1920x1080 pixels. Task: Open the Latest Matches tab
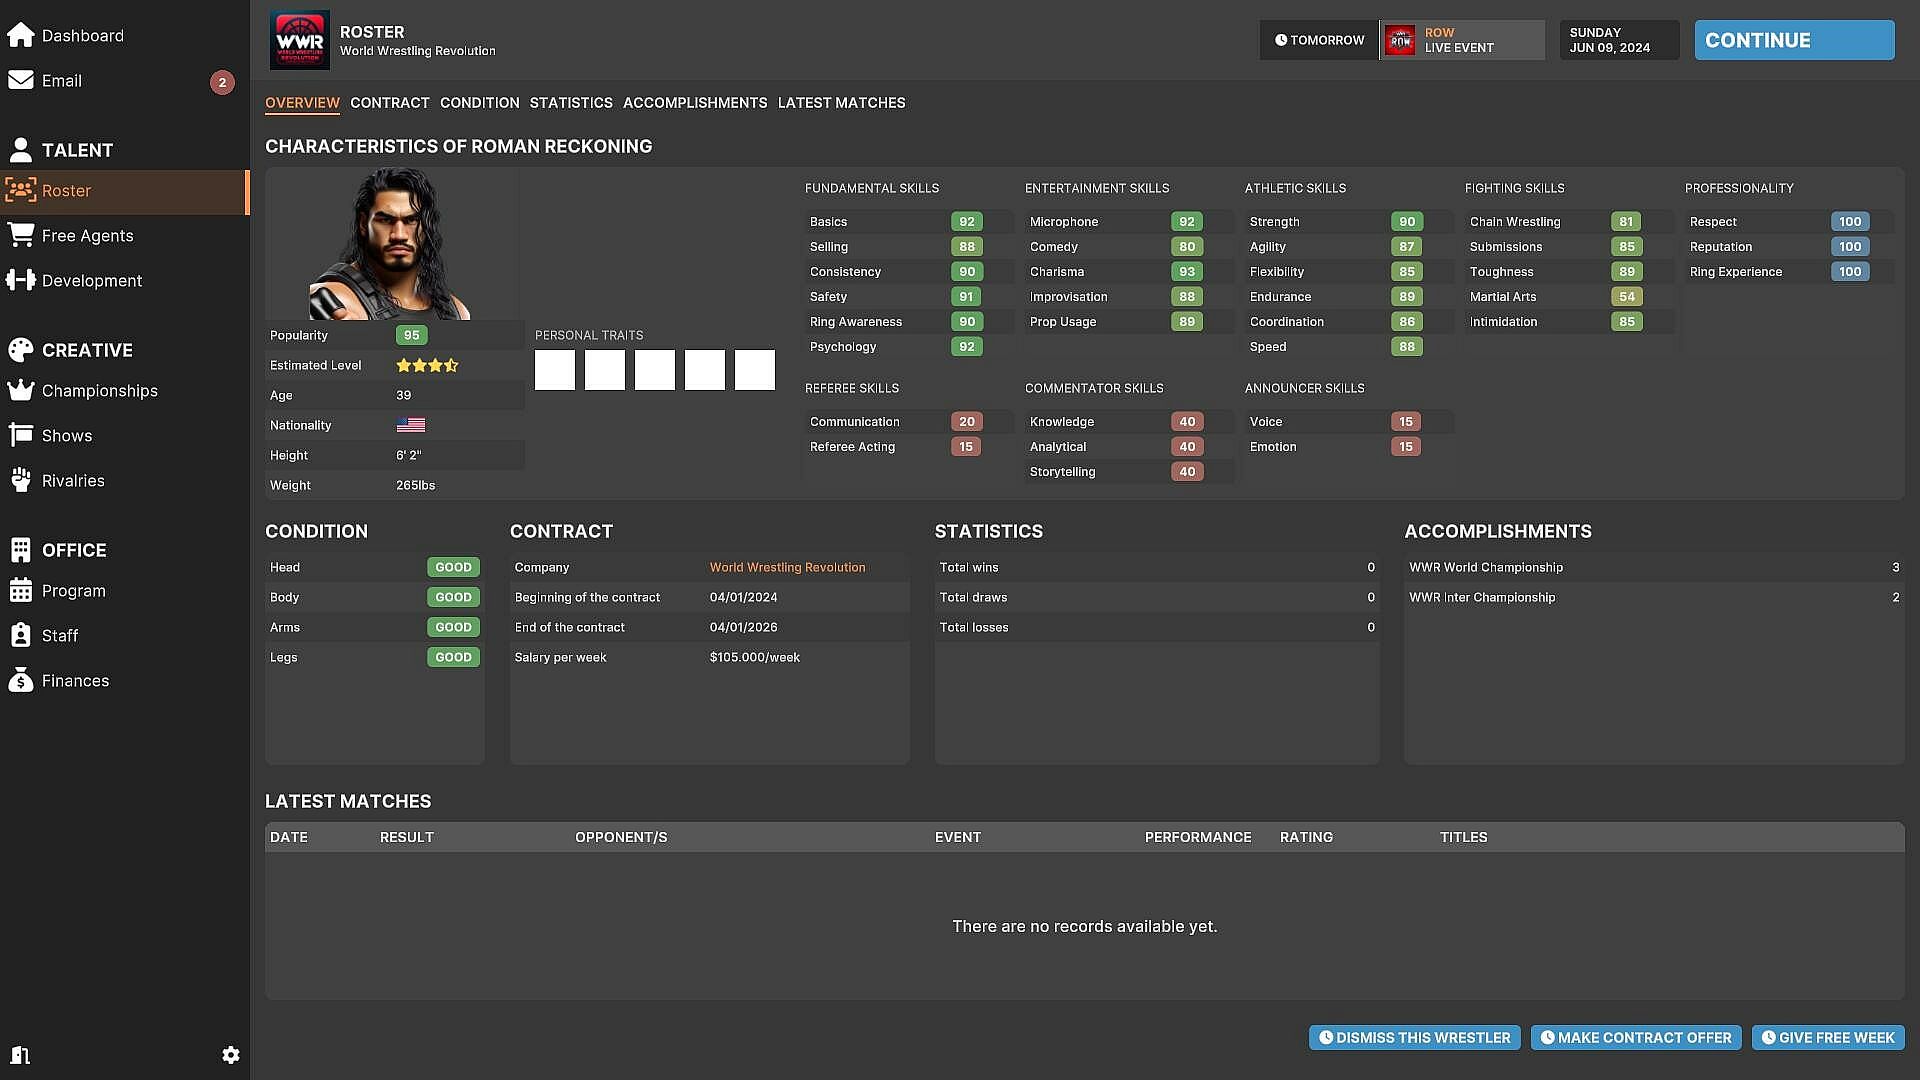tap(841, 103)
